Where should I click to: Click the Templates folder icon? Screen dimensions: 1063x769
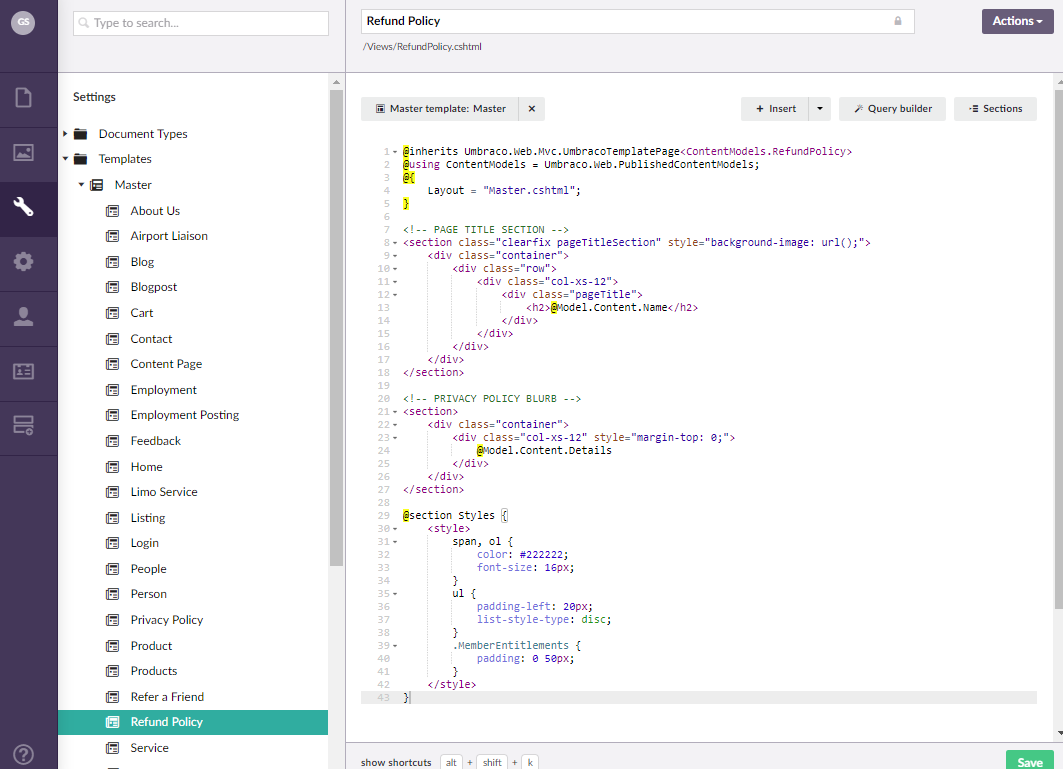(x=81, y=159)
